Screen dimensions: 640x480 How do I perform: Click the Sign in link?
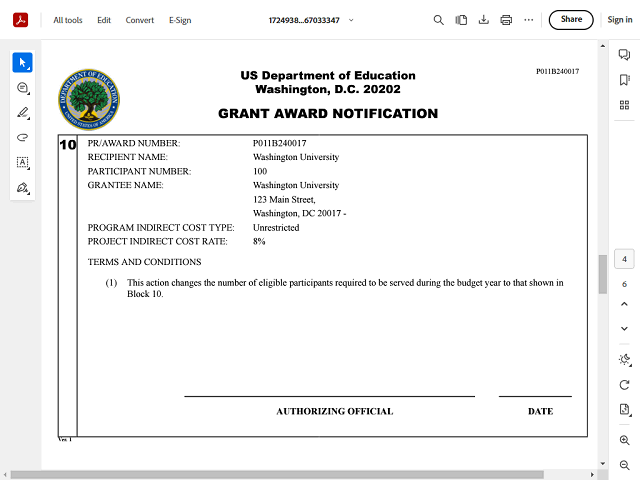tap(620, 20)
